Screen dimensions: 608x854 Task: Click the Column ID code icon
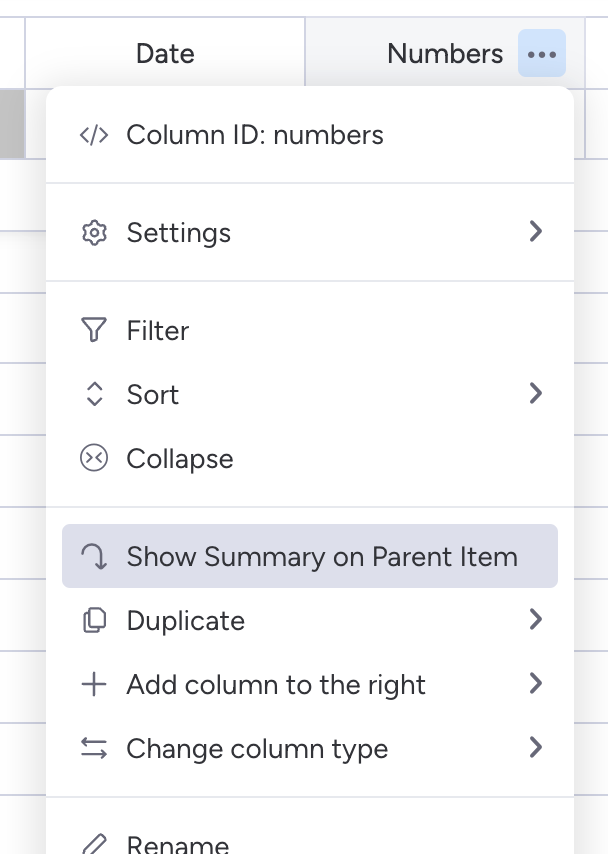pyautogui.click(x=94, y=134)
